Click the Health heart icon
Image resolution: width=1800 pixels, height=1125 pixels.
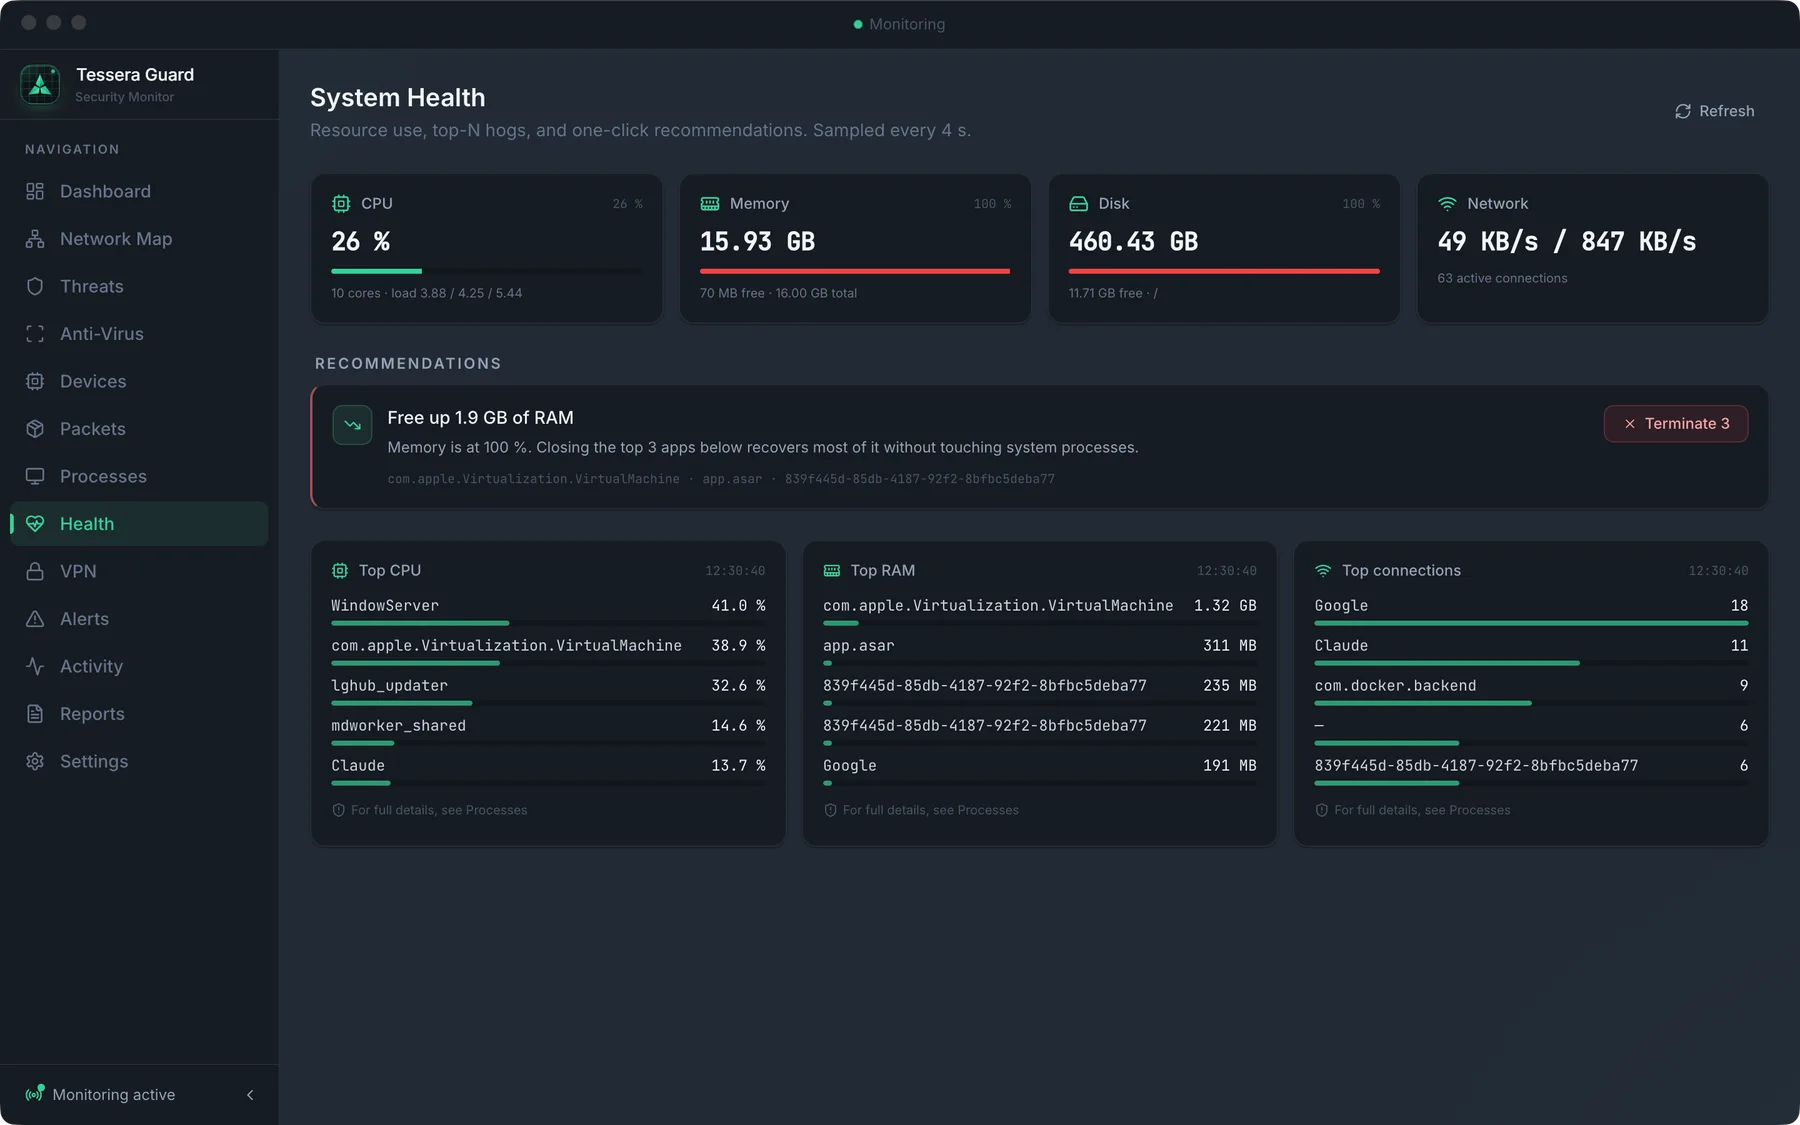[x=35, y=524]
